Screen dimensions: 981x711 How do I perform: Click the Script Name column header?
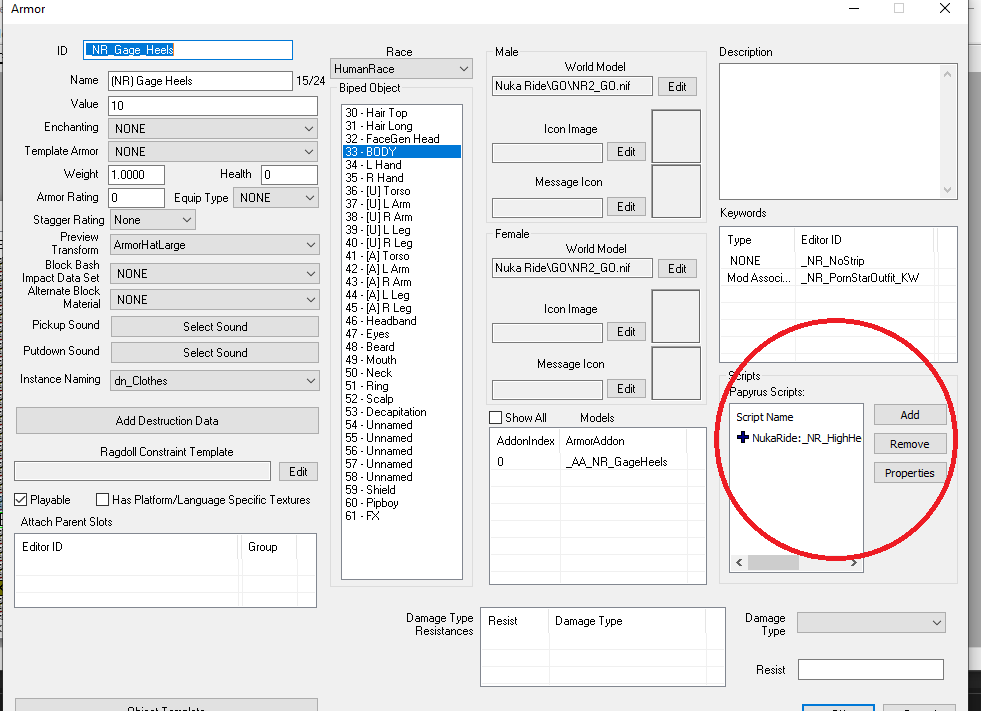(x=797, y=417)
